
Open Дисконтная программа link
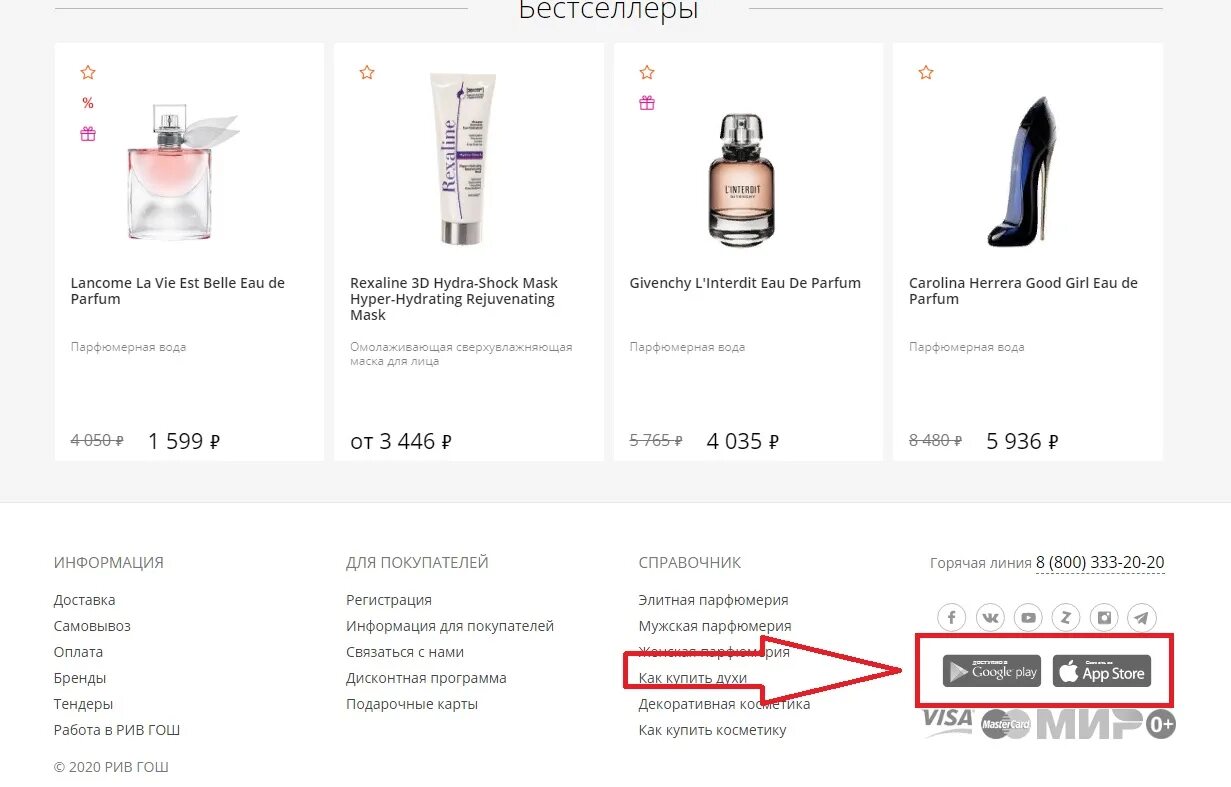[x=426, y=678]
